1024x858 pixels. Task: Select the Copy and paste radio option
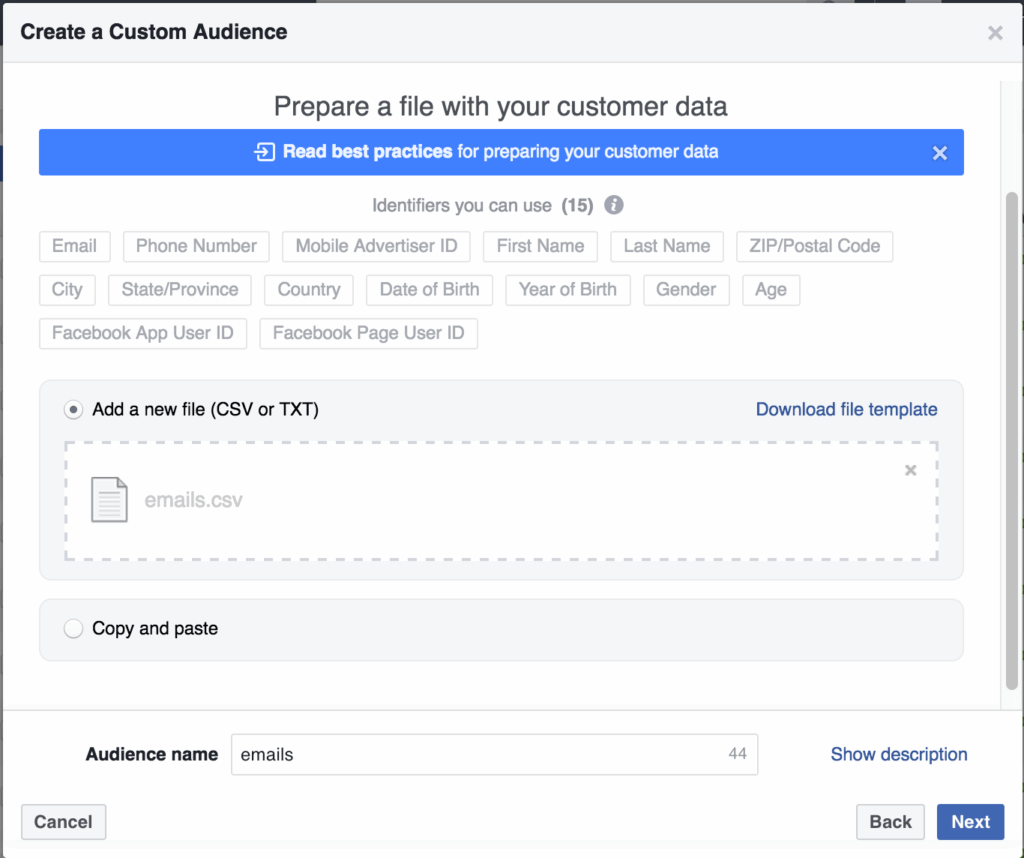[x=73, y=629]
